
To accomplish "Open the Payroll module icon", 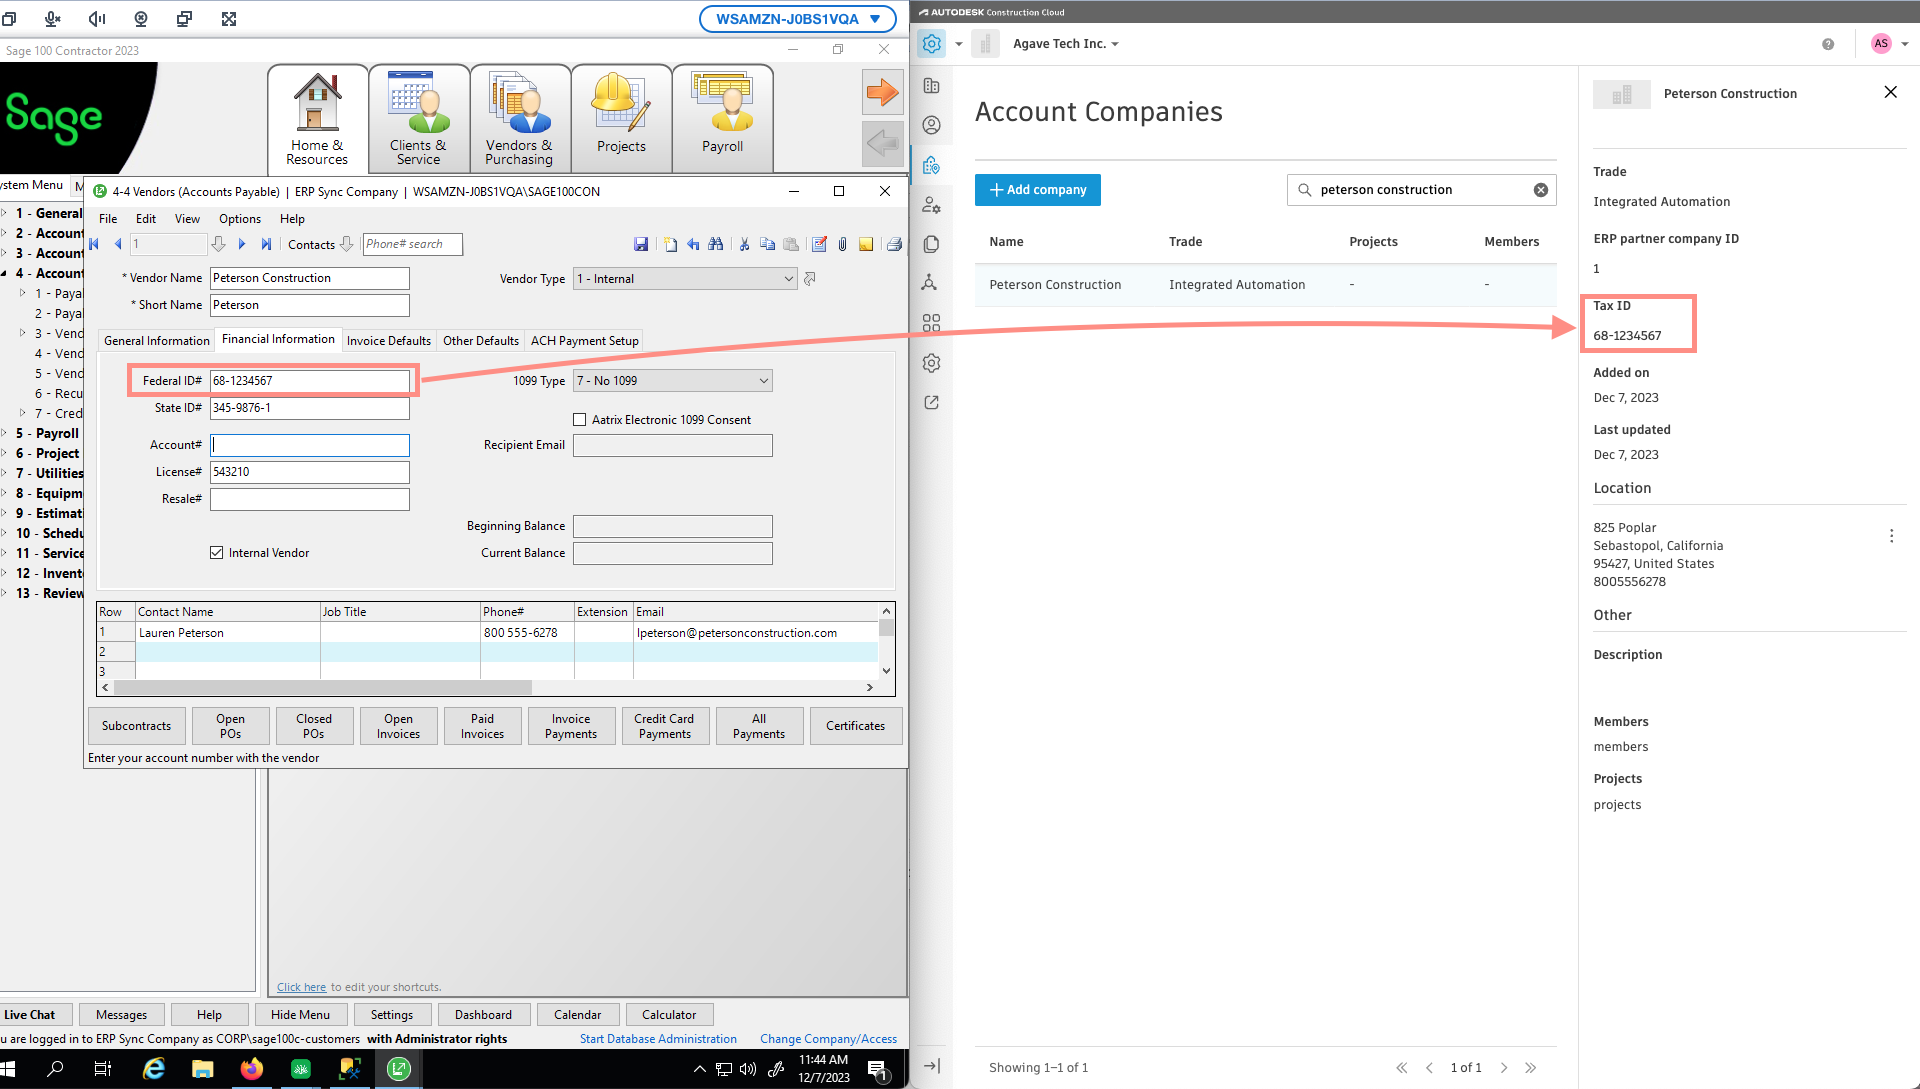I will [x=722, y=119].
